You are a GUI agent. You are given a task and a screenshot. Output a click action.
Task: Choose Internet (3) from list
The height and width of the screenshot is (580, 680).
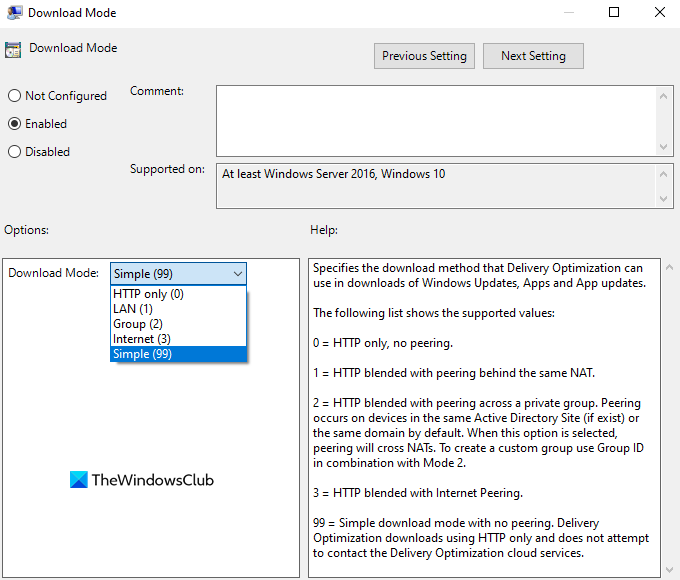178,339
